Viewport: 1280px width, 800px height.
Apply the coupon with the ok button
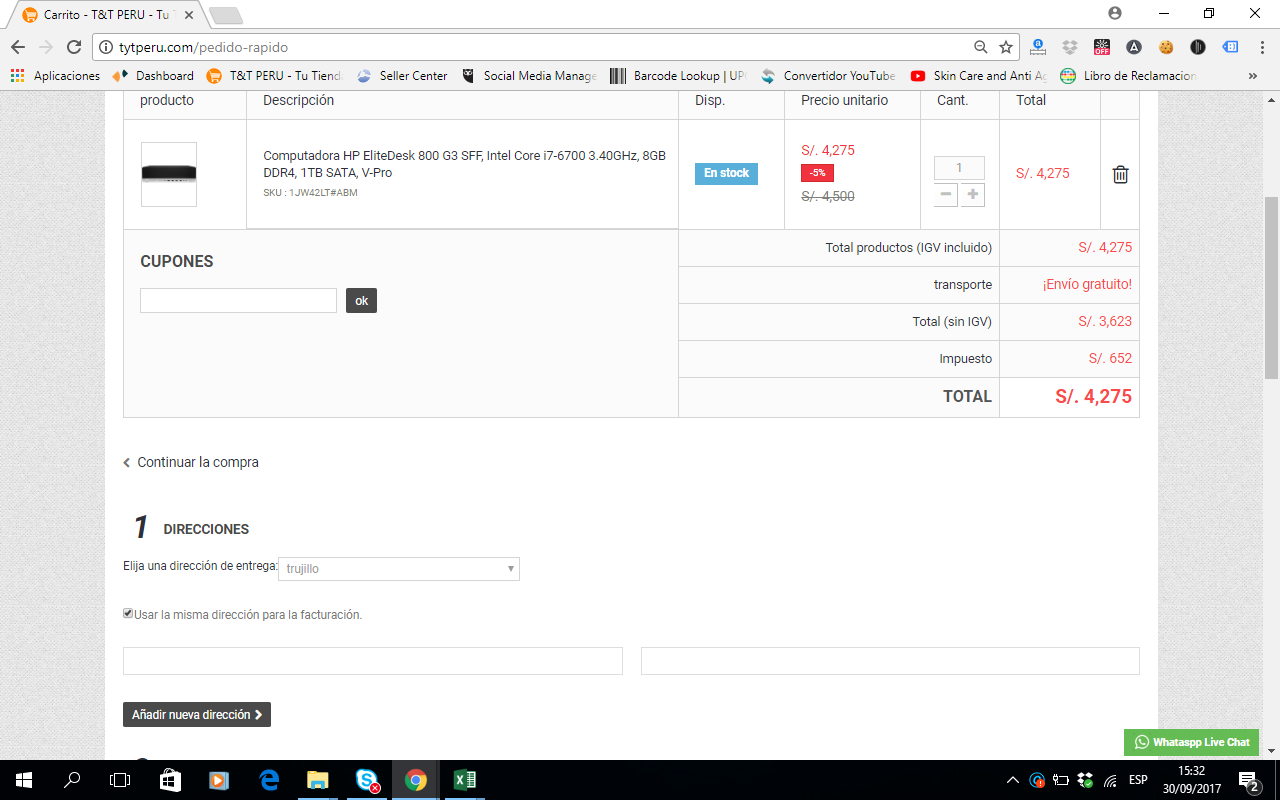(361, 300)
